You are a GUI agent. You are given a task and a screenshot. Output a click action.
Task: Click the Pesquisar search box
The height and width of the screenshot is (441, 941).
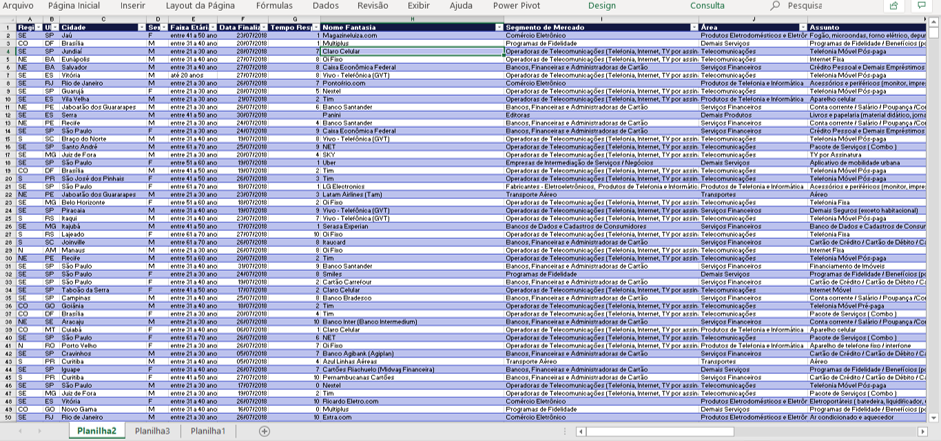coord(805,6)
